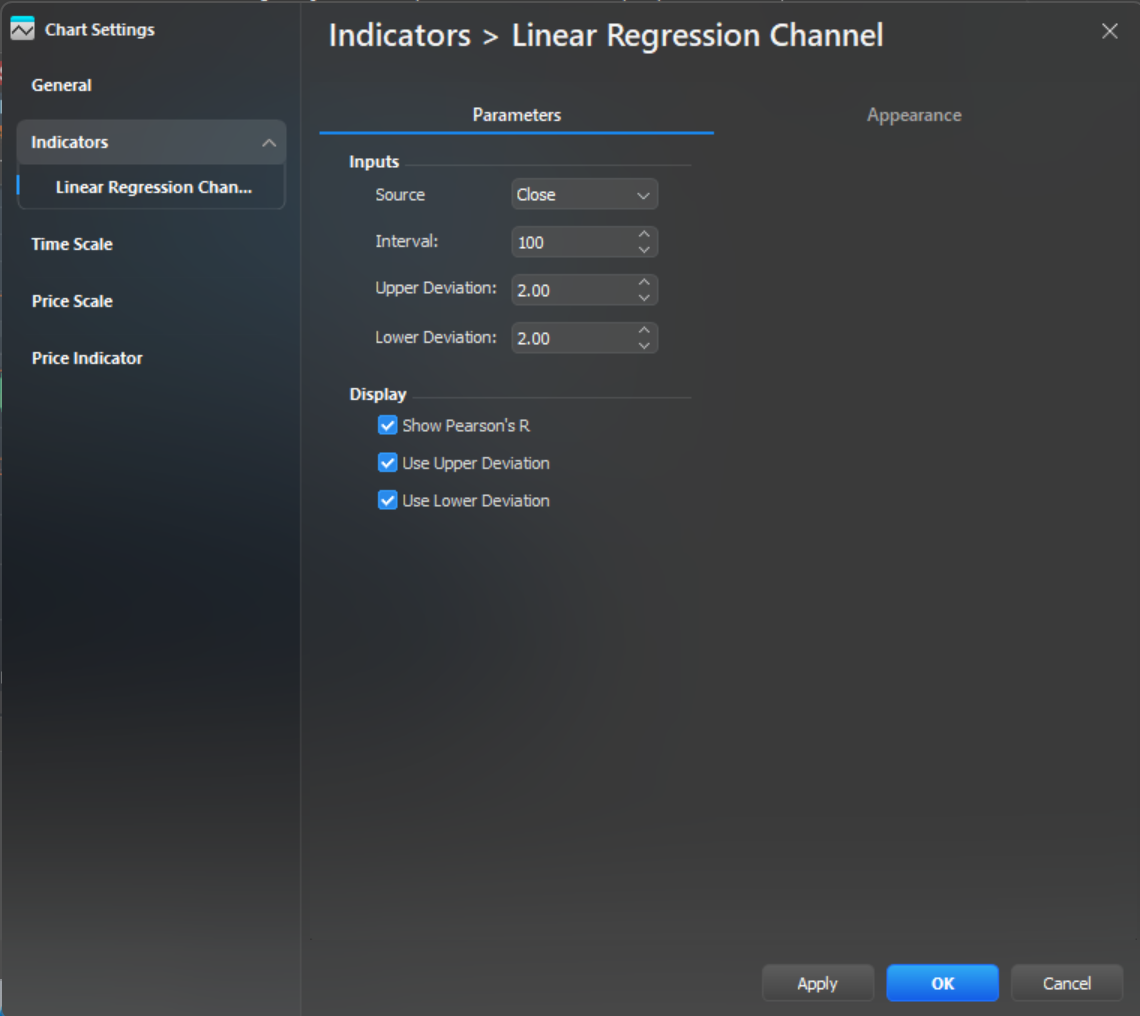Increase the Interval value with up arrow
1140x1016 pixels.
coord(644,234)
